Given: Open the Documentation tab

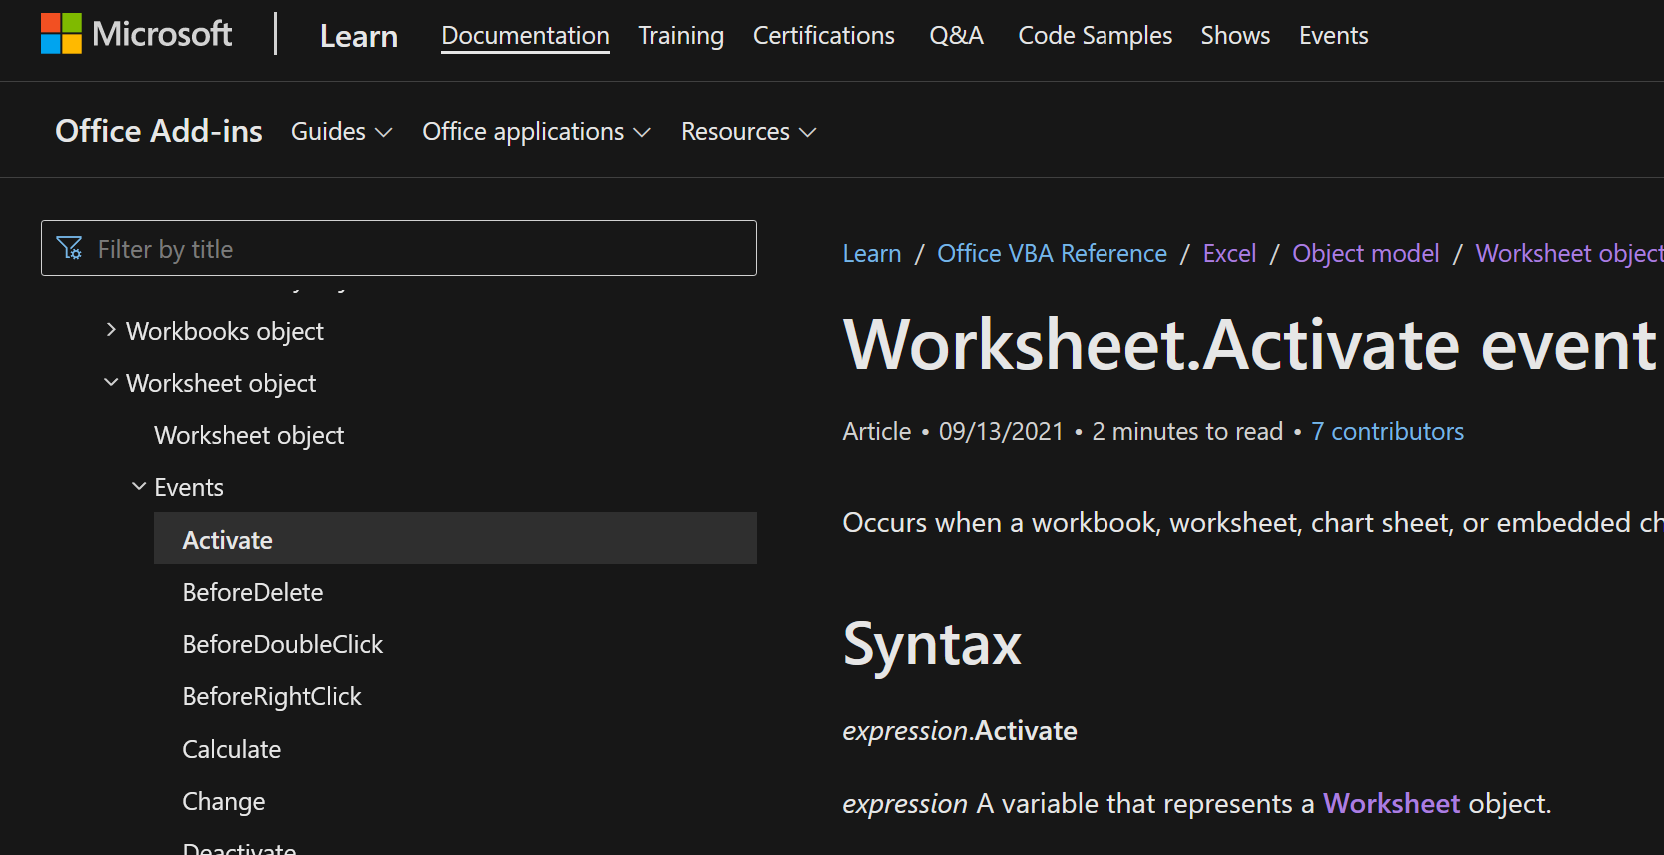Looking at the screenshot, I should point(525,36).
